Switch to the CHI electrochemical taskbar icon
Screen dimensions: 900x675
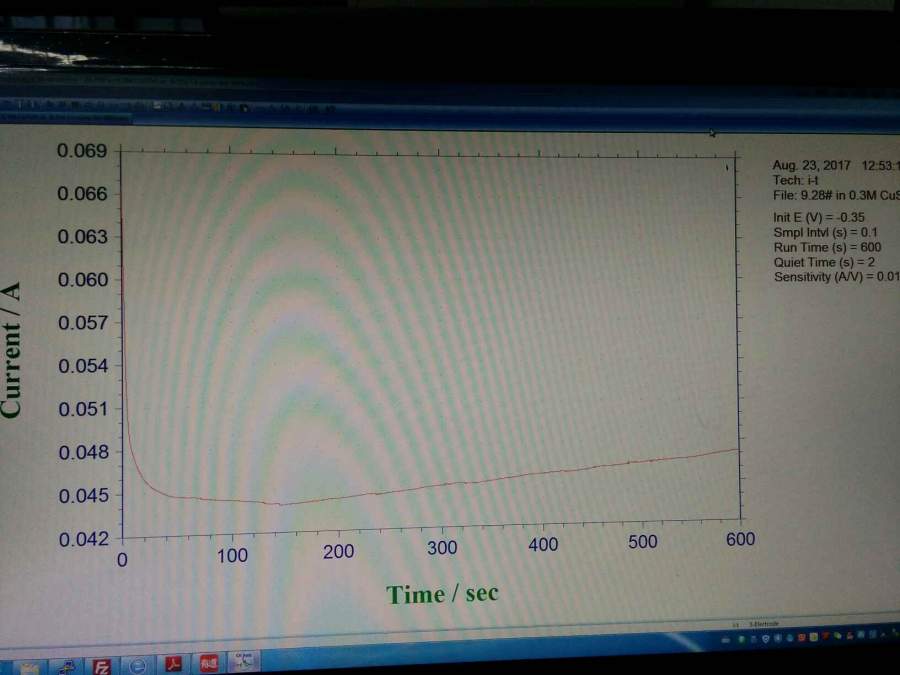pos(243,662)
